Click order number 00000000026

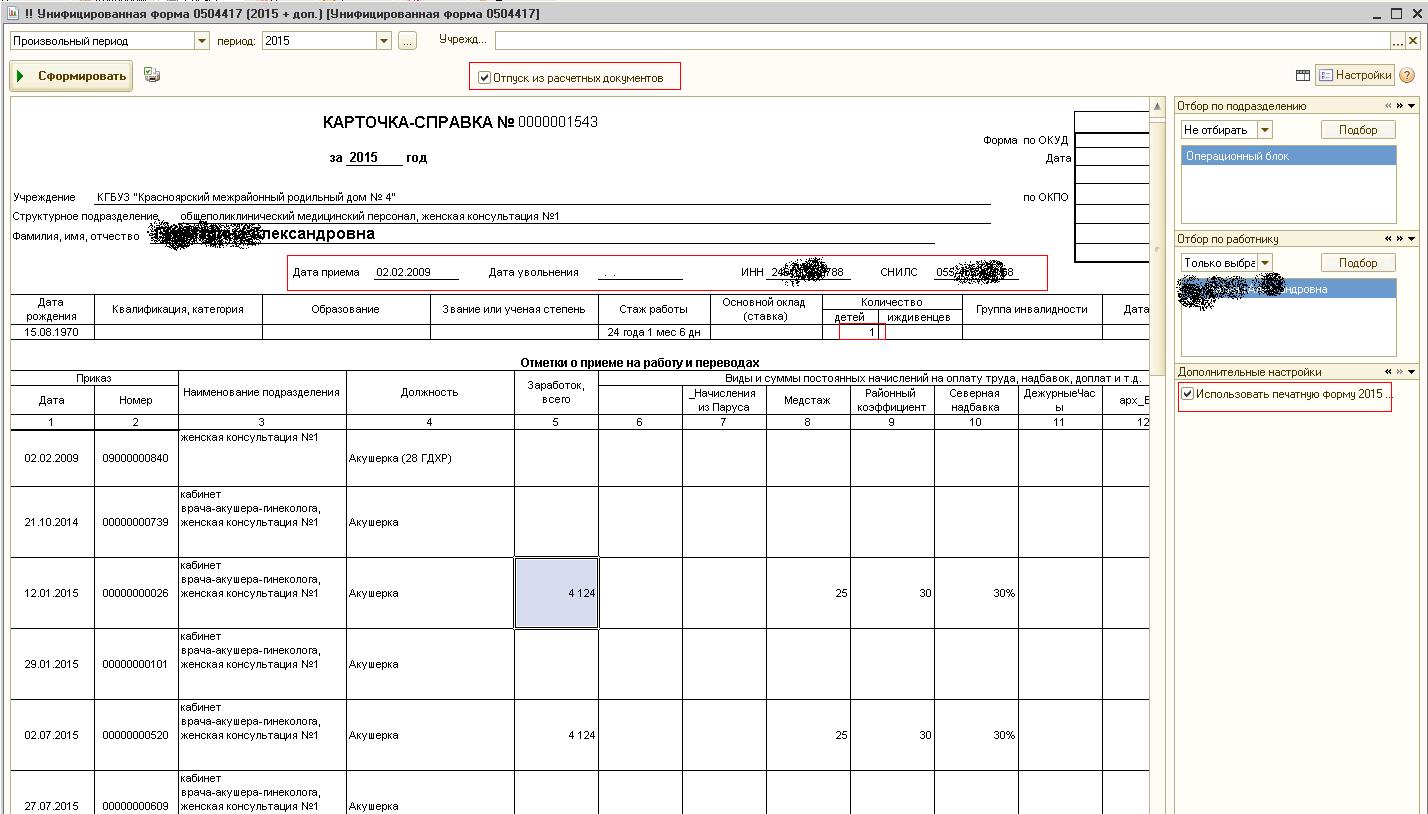click(136, 593)
